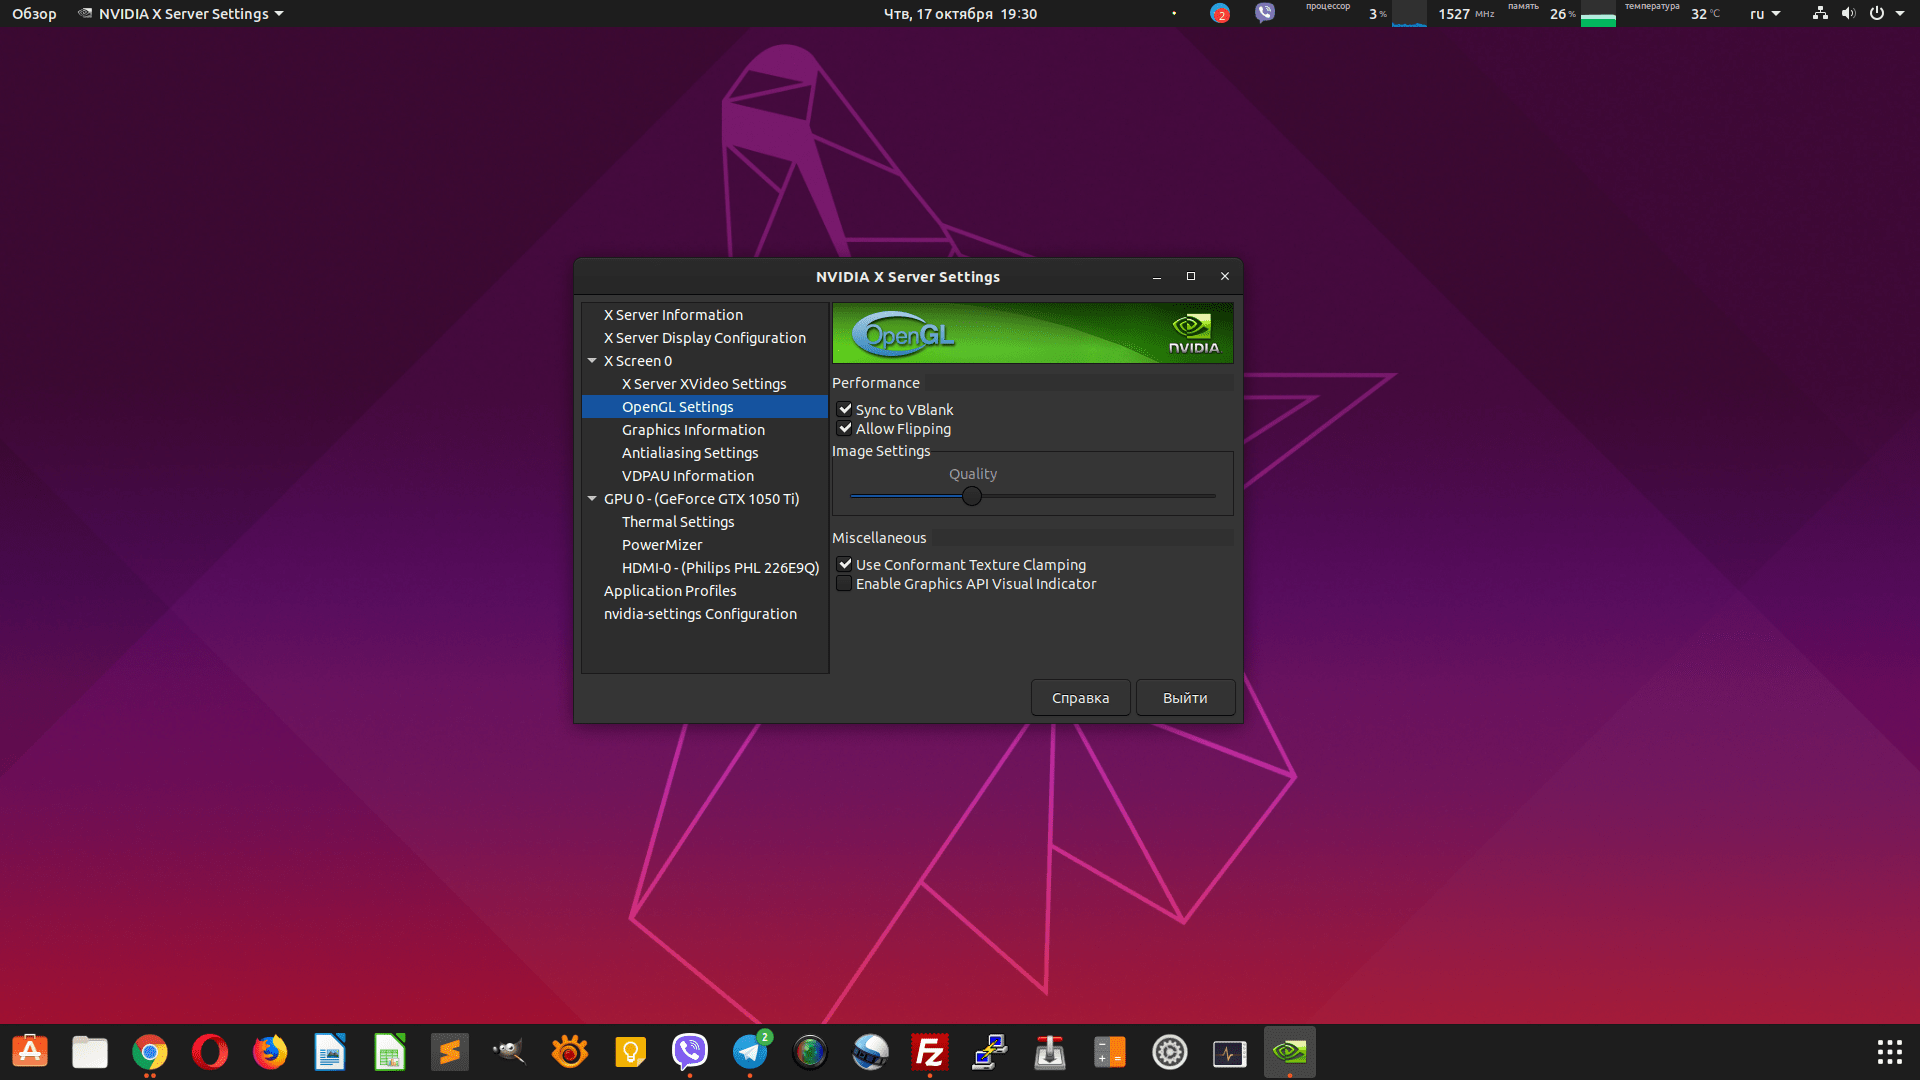The height and width of the screenshot is (1080, 1920).
Task: Launch Firefox from the dock
Action: [x=270, y=1052]
